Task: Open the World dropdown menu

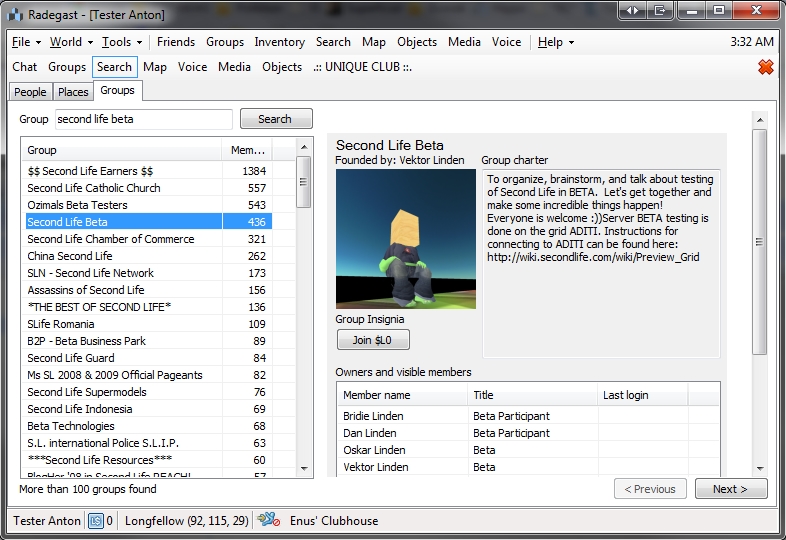Action: click(71, 42)
